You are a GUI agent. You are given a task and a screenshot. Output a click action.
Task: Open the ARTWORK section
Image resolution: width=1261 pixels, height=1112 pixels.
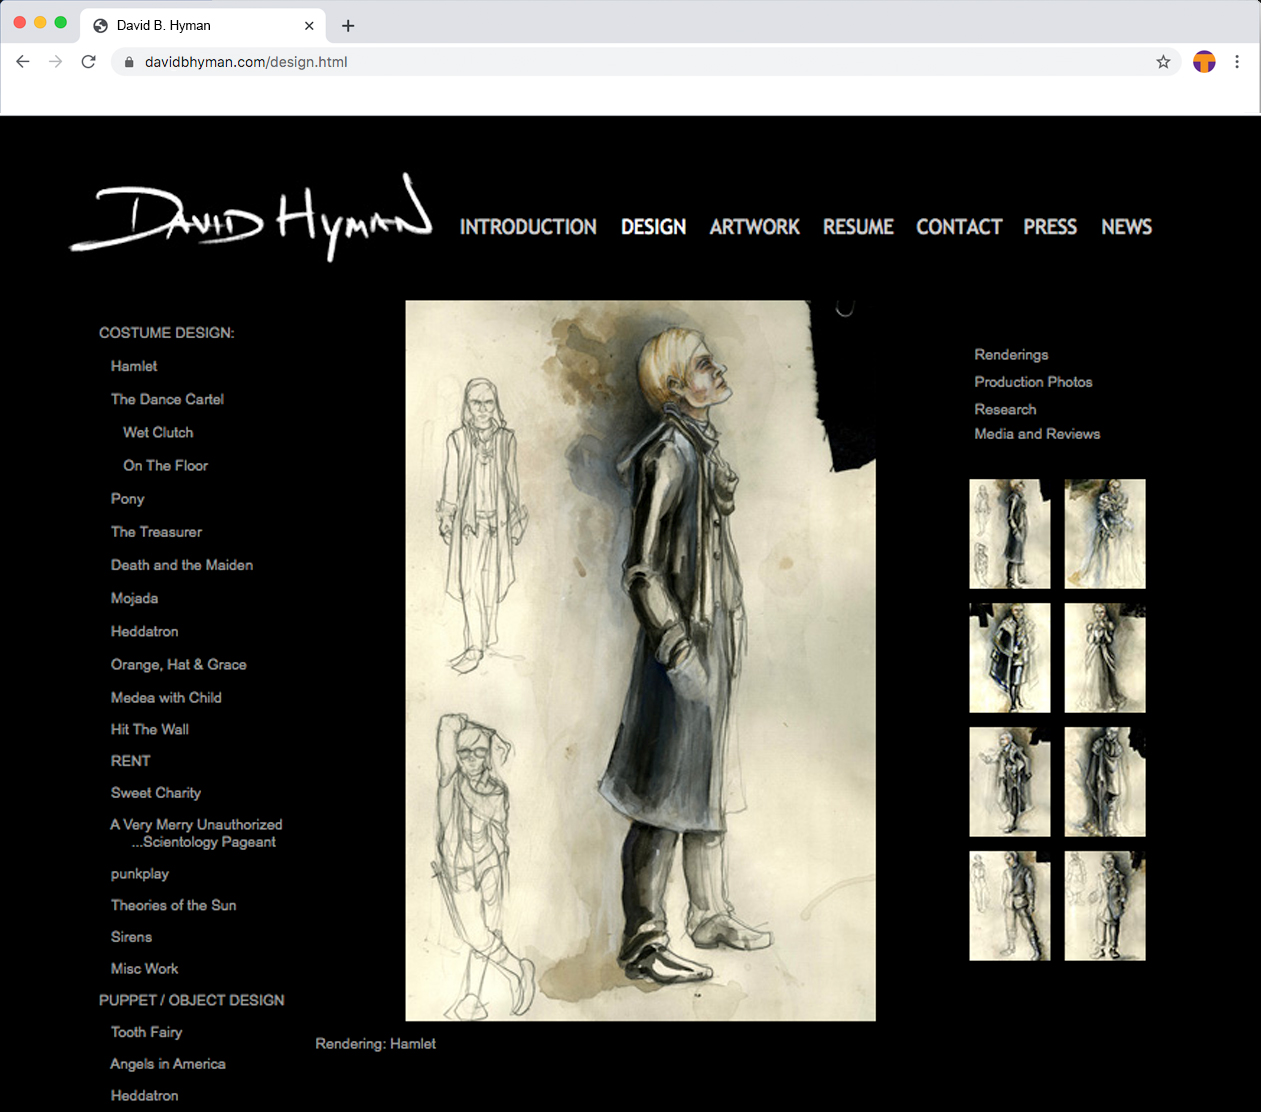click(x=754, y=227)
